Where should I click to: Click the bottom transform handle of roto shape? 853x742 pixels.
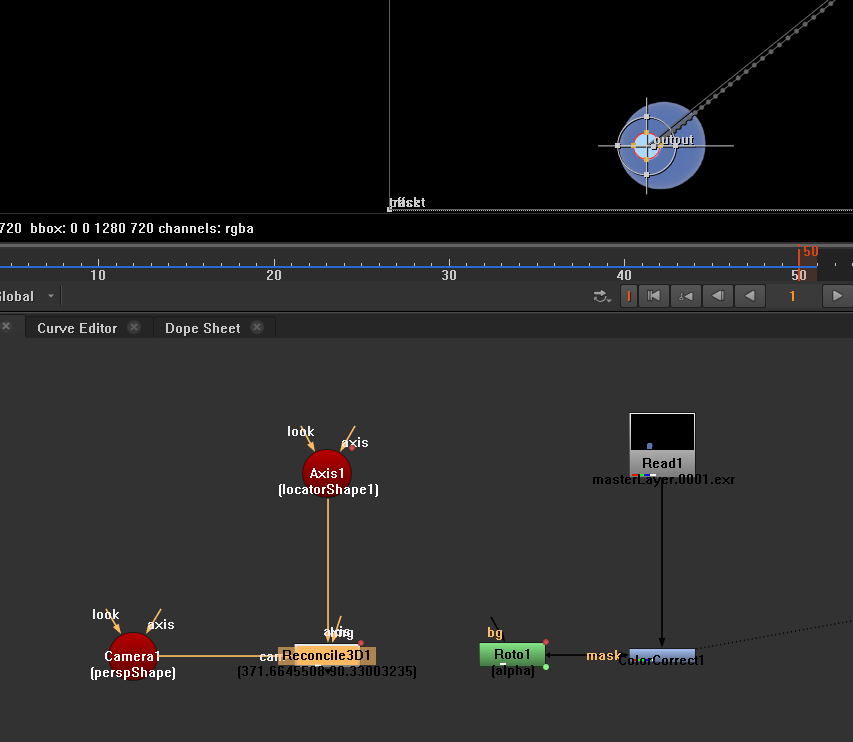(x=646, y=175)
